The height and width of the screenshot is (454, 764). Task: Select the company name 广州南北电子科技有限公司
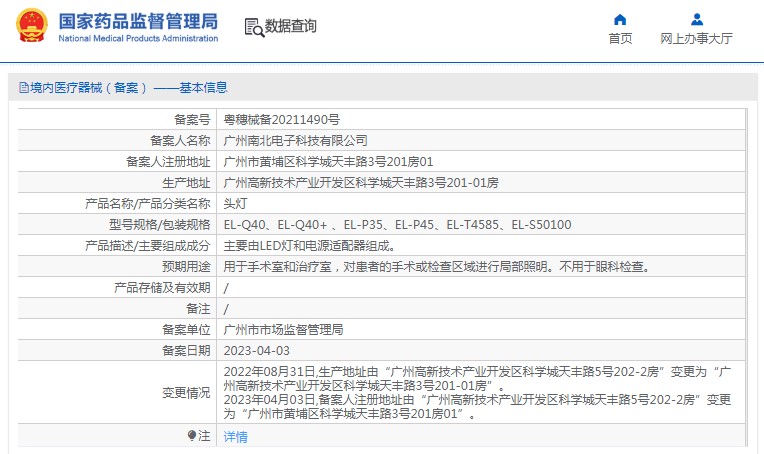295,140
